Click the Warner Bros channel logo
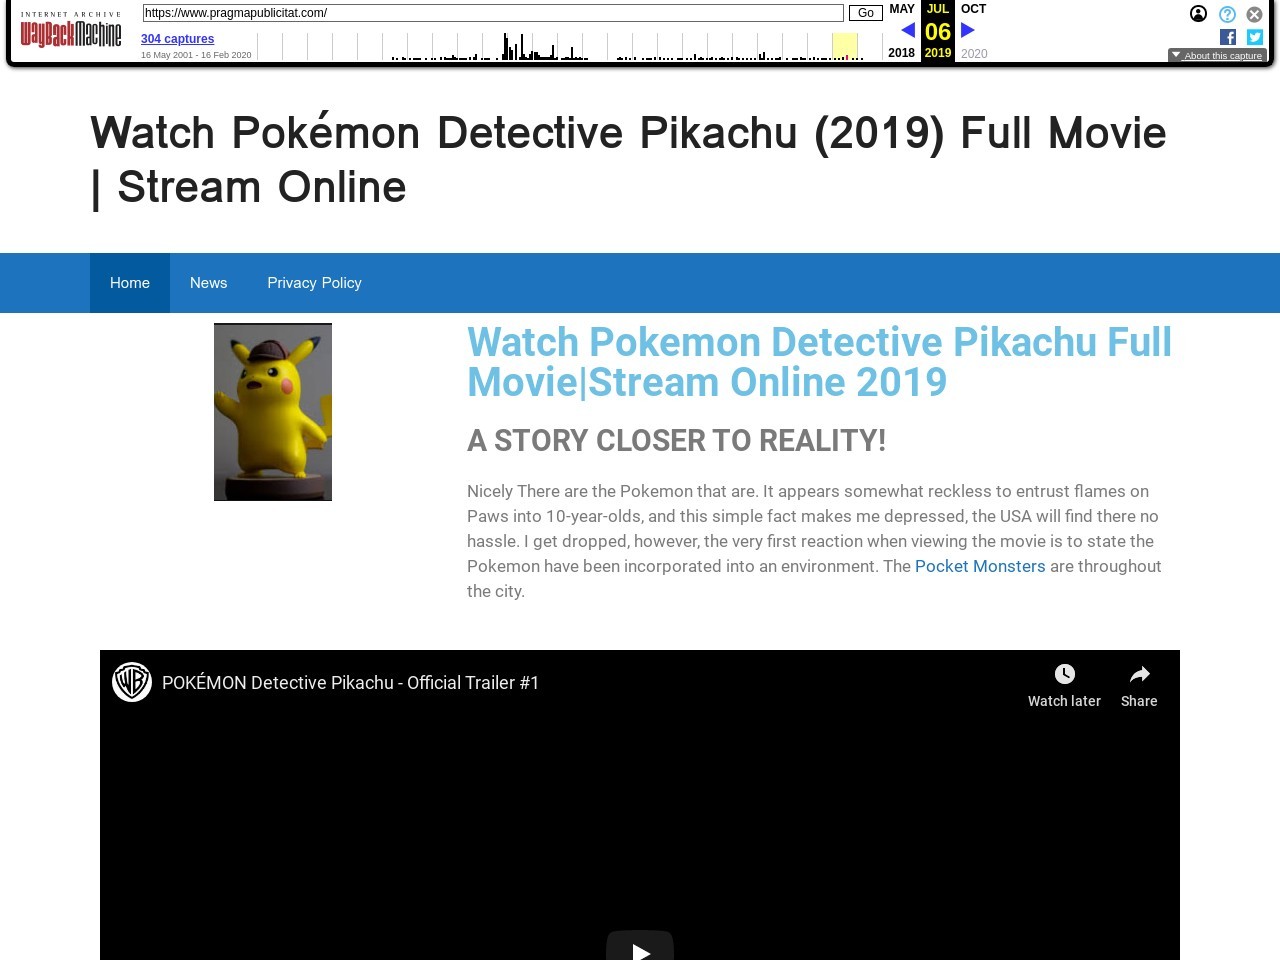This screenshot has width=1280, height=960. tap(132, 682)
